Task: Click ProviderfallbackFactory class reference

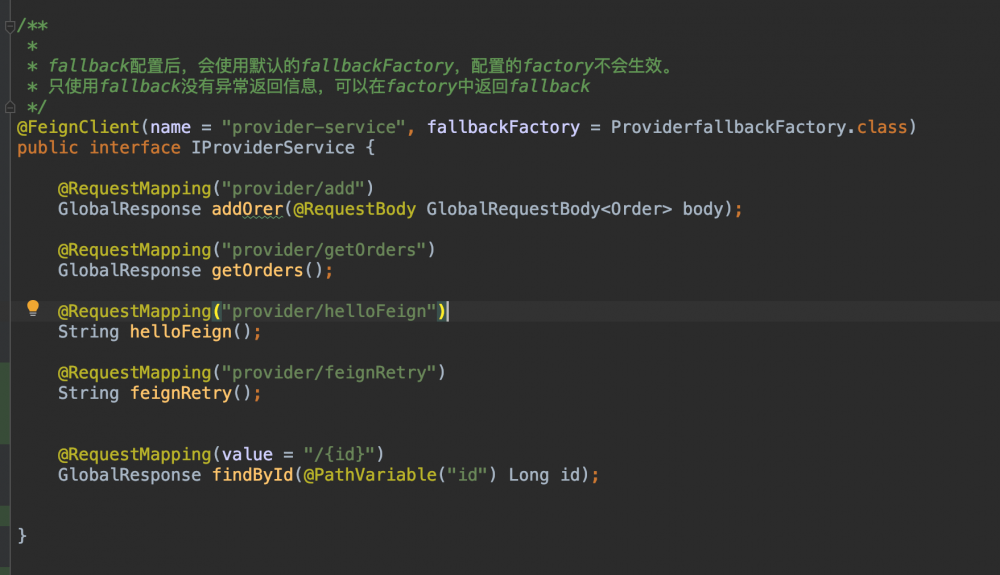Action: click(x=728, y=127)
